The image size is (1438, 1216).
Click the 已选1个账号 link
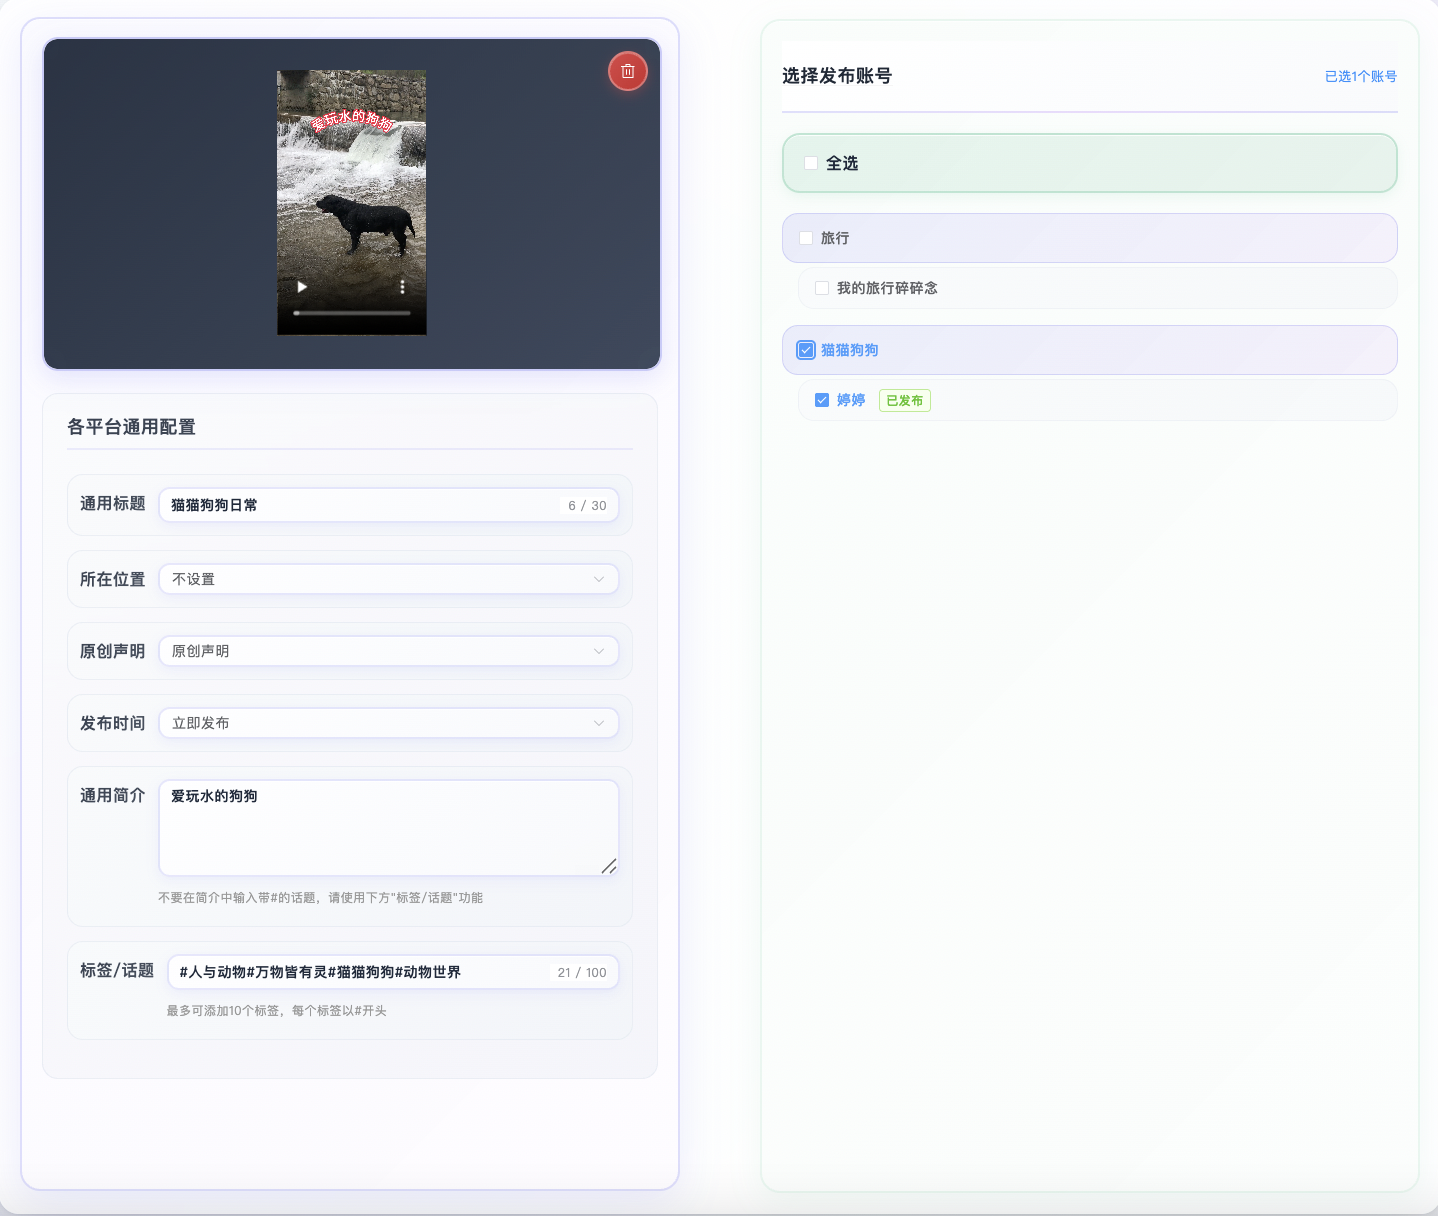coord(1360,76)
